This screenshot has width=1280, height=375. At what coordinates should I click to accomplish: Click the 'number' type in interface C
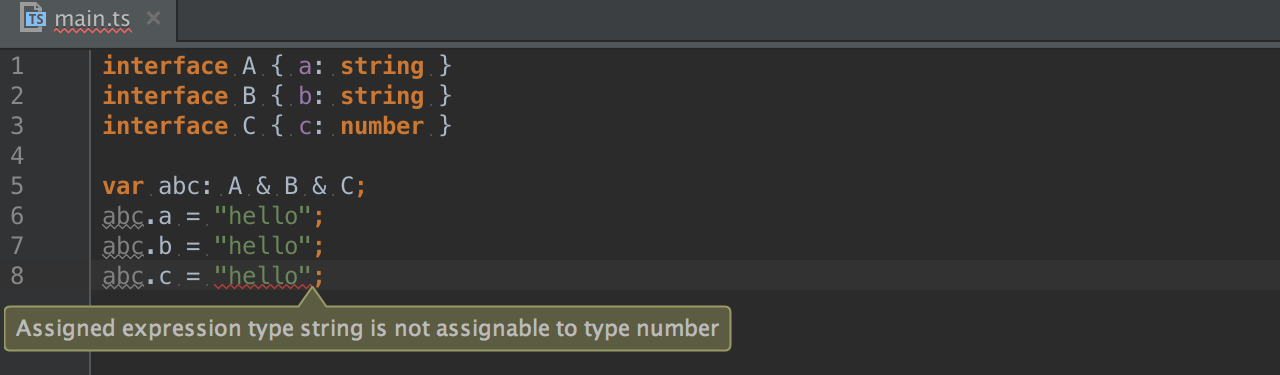[382, 127]
